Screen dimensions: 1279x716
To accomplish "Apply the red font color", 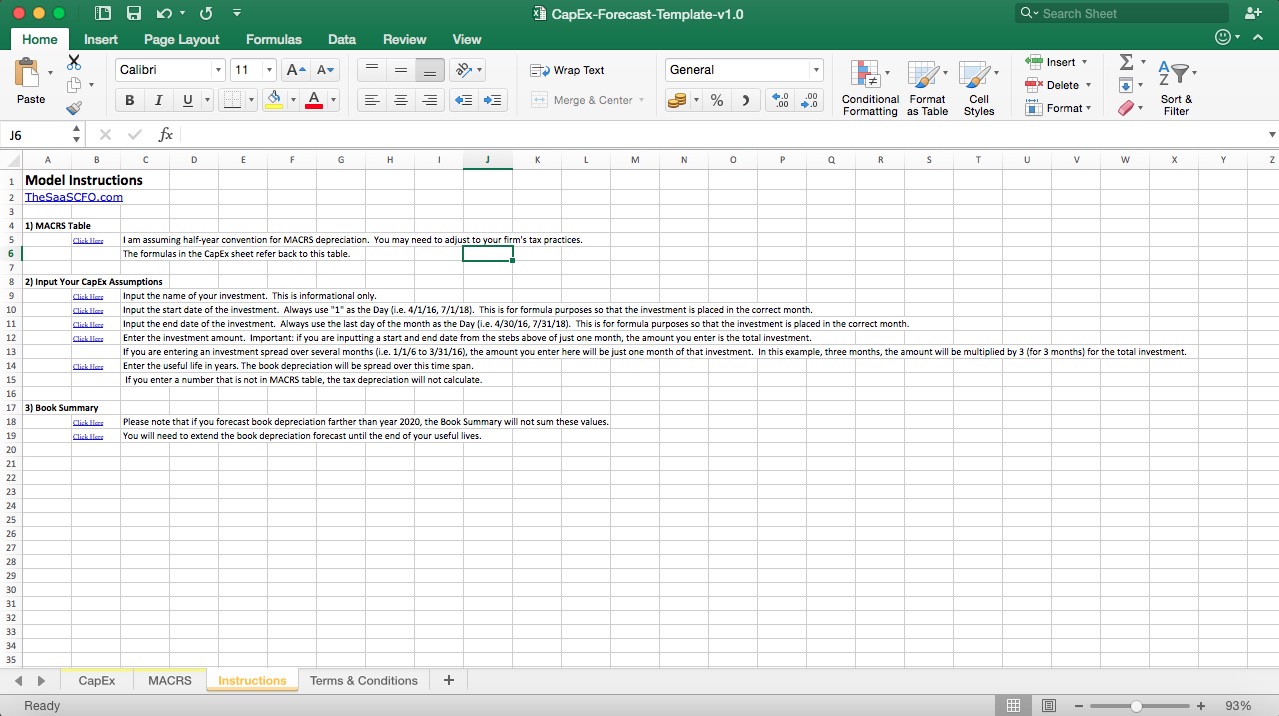I will (314, 100).
